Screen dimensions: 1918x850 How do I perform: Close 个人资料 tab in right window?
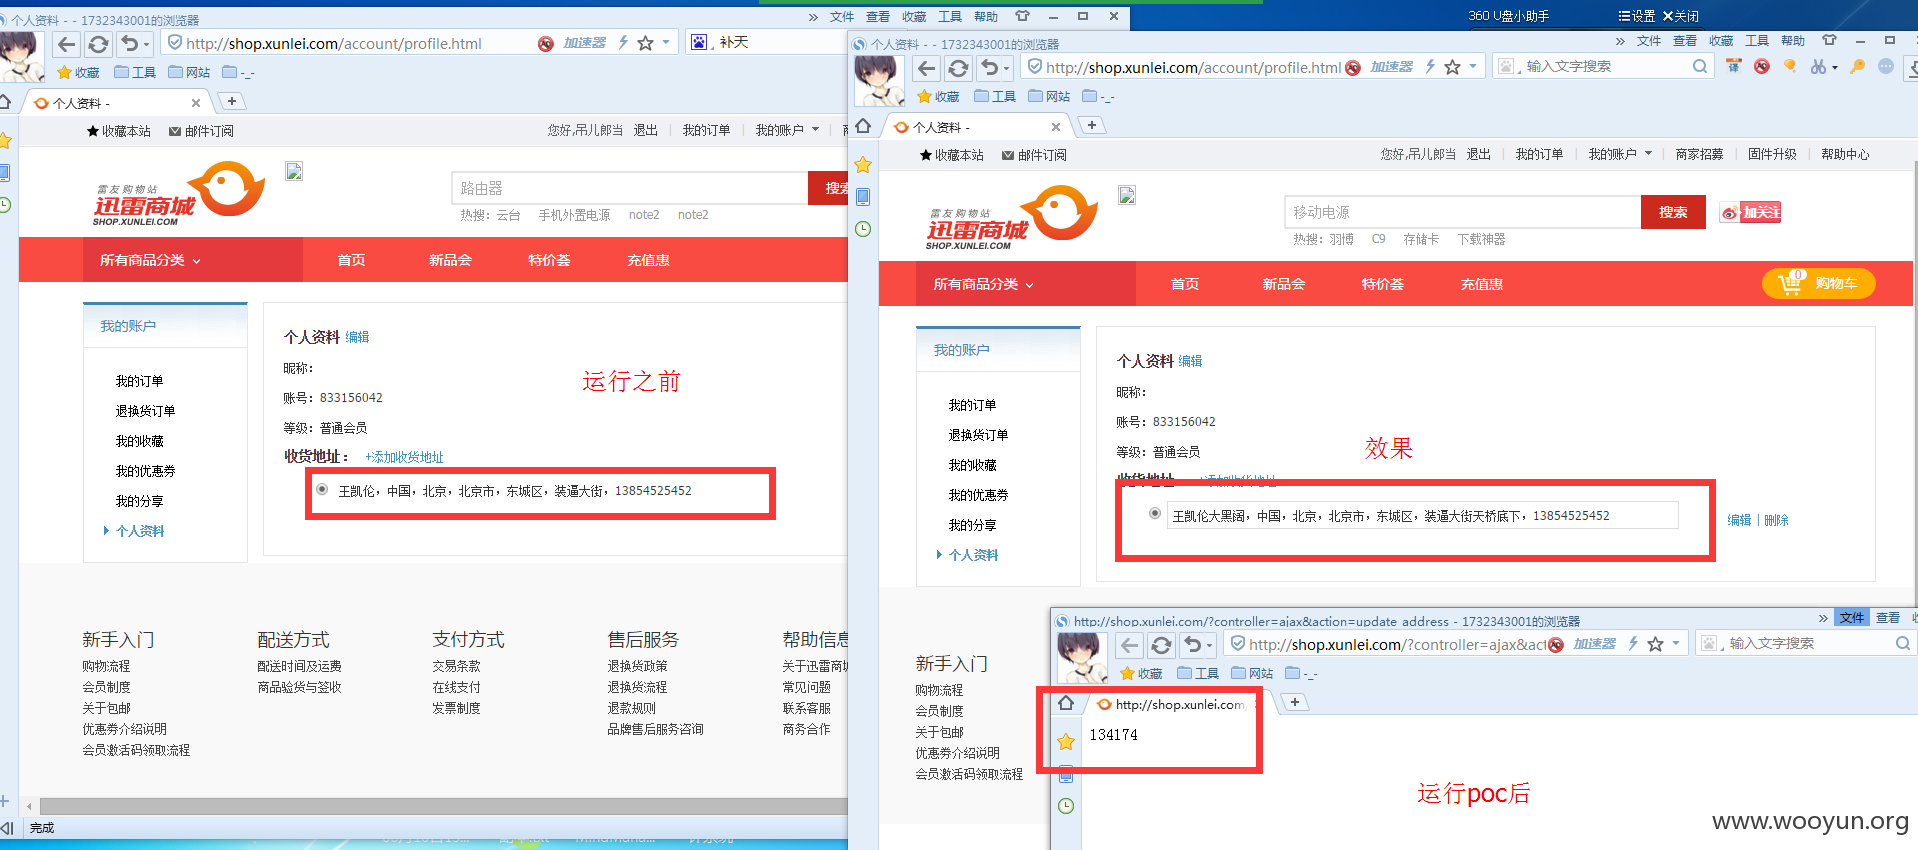(1056, 127)
